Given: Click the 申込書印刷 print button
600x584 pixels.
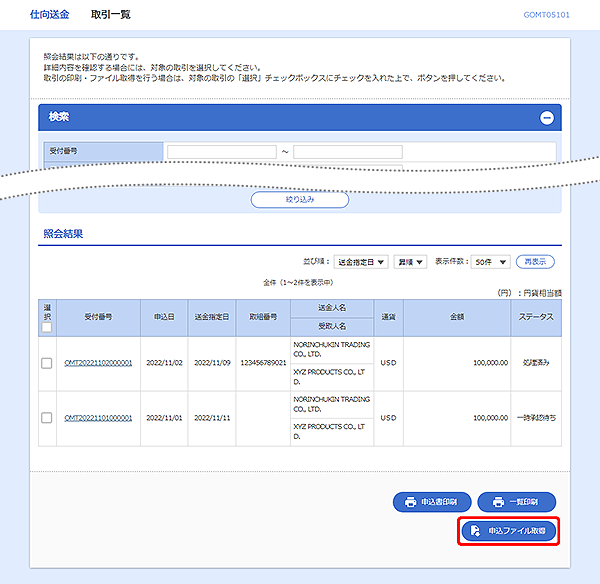Looking at the screenshot, I should 432,502.
